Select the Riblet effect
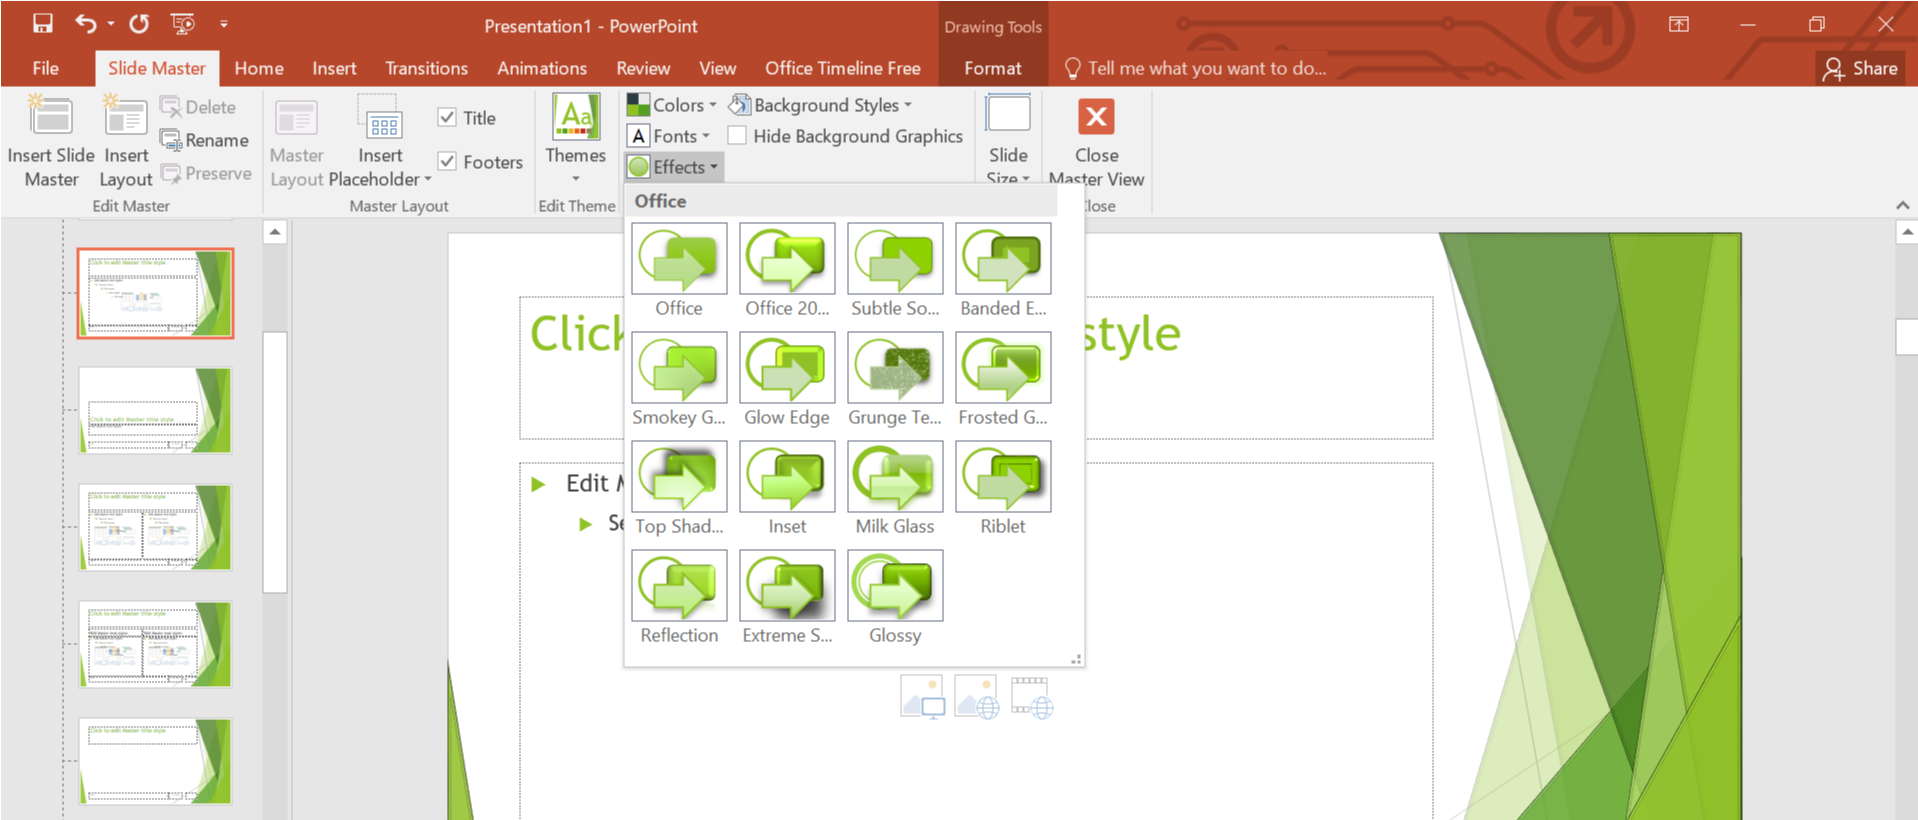This screenshot has width=1918, height=820. 1003,489
